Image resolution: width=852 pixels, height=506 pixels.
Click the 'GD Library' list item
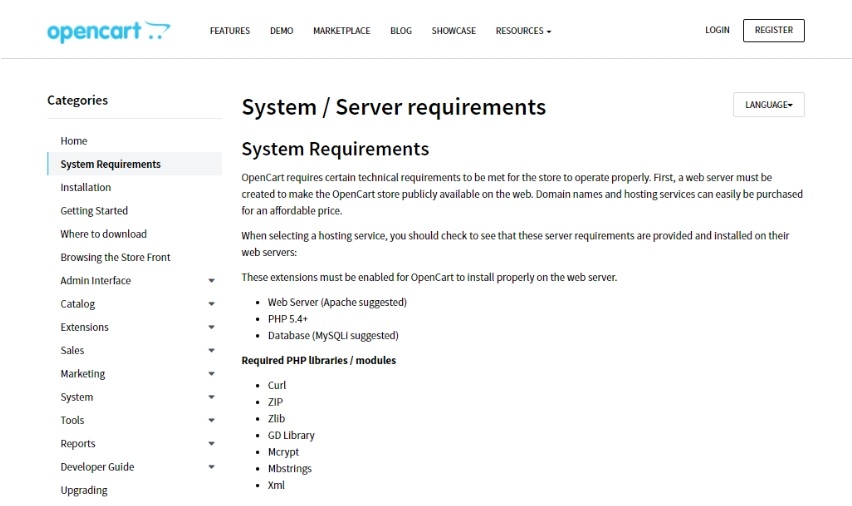pos(291,435)
